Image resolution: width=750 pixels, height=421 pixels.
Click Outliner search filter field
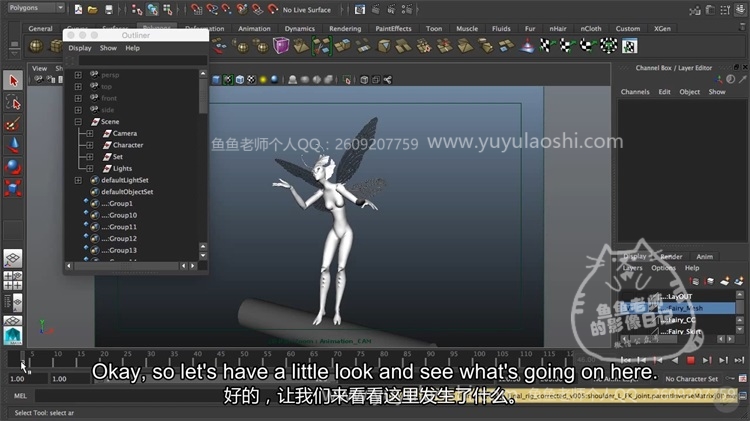click(x=143, y=60)
